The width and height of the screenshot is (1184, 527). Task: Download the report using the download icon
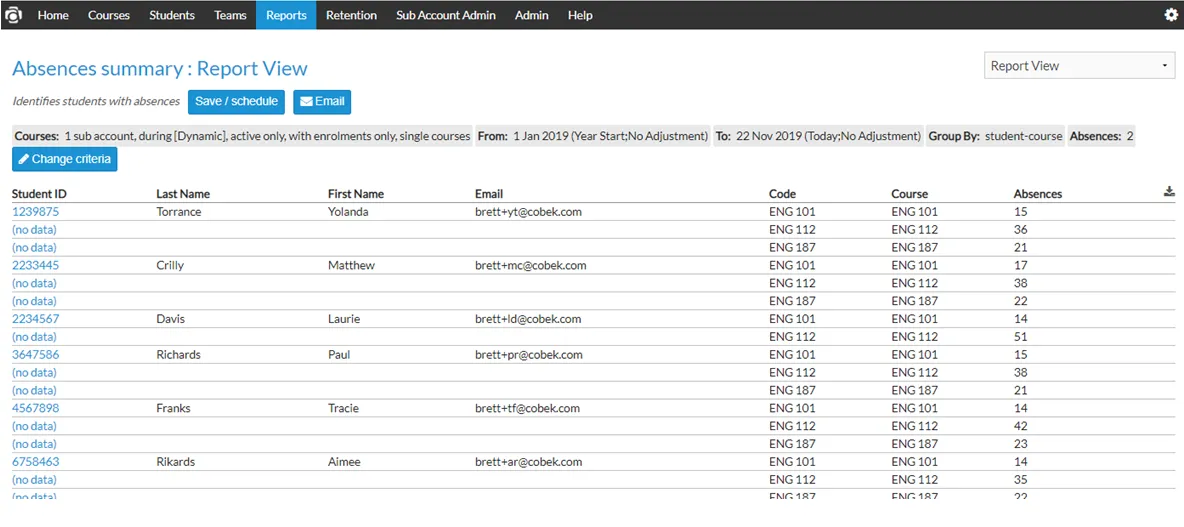[x=1170, y=193]
